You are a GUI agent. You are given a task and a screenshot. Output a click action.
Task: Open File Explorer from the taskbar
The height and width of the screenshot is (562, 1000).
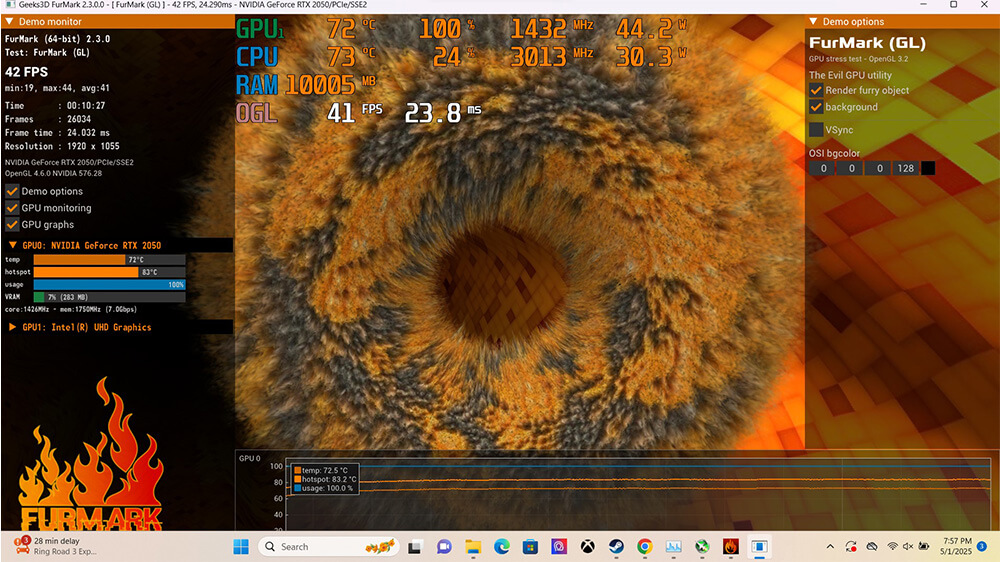(x=473, y=547)
